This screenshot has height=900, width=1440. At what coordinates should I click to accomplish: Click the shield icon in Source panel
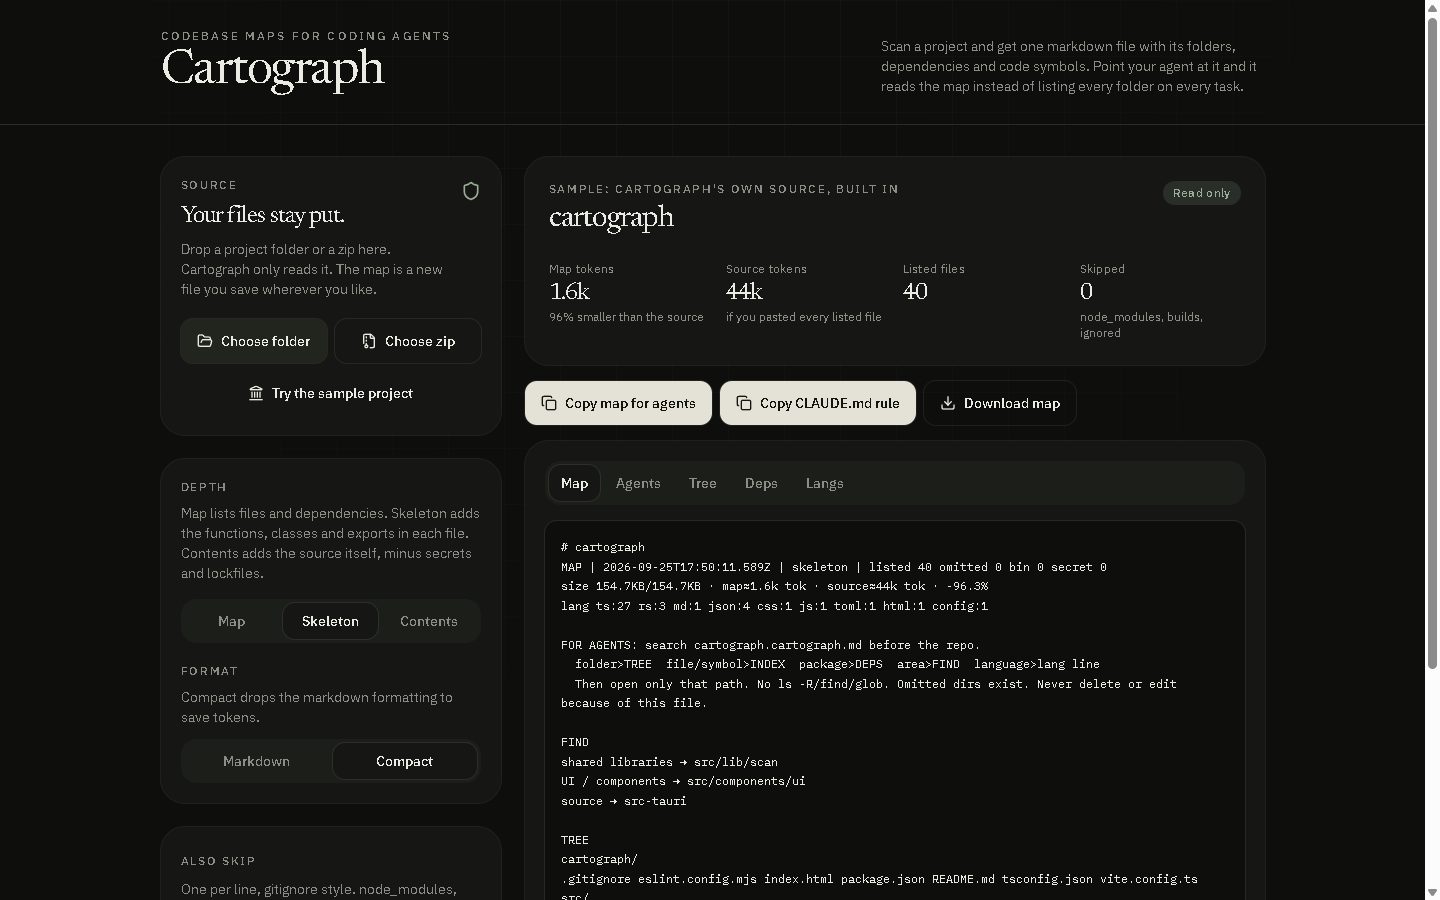coord(471,191)
